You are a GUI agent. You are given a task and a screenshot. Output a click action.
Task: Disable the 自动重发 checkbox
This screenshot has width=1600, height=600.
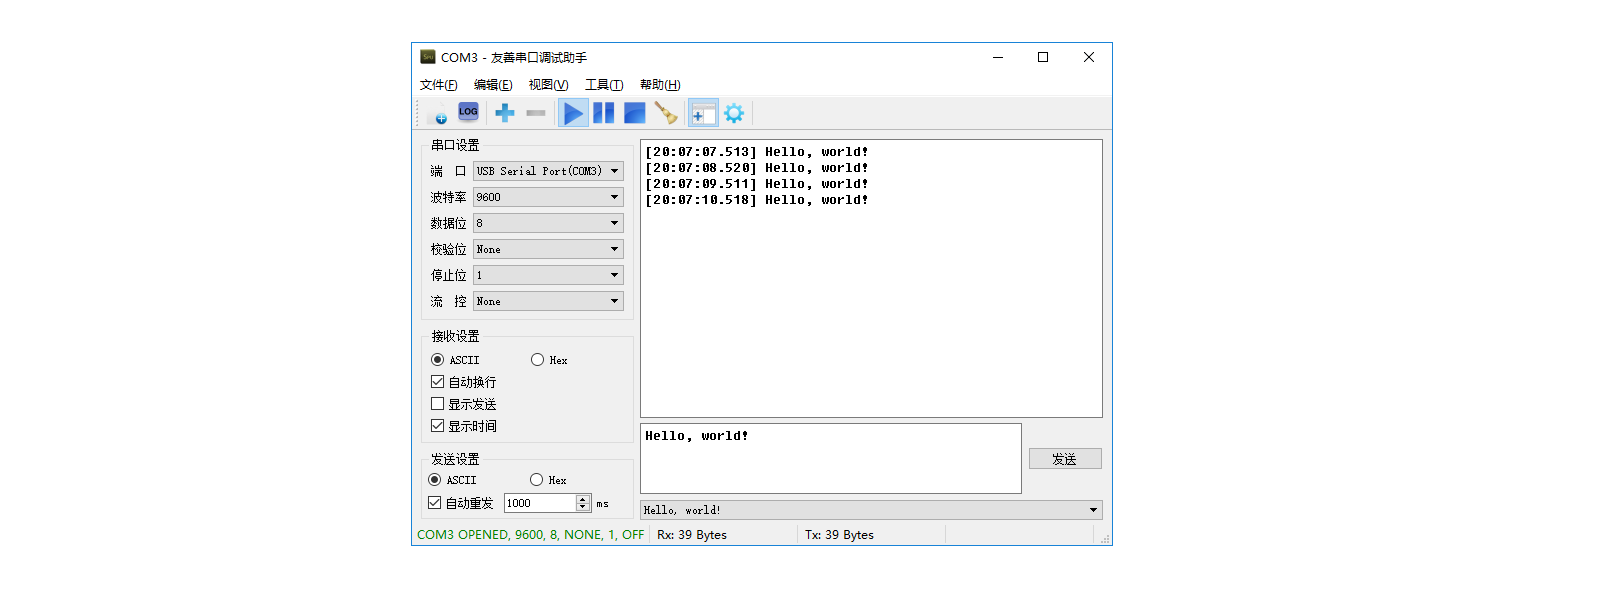(435, 503)
